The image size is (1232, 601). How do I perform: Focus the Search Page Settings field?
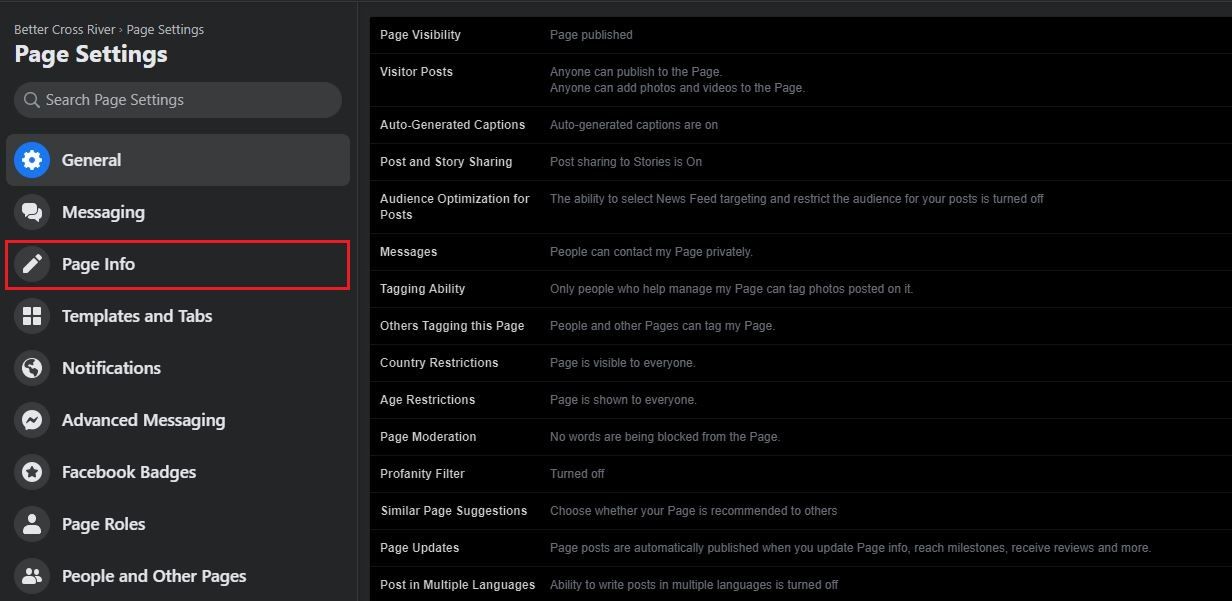click(178, 100)
